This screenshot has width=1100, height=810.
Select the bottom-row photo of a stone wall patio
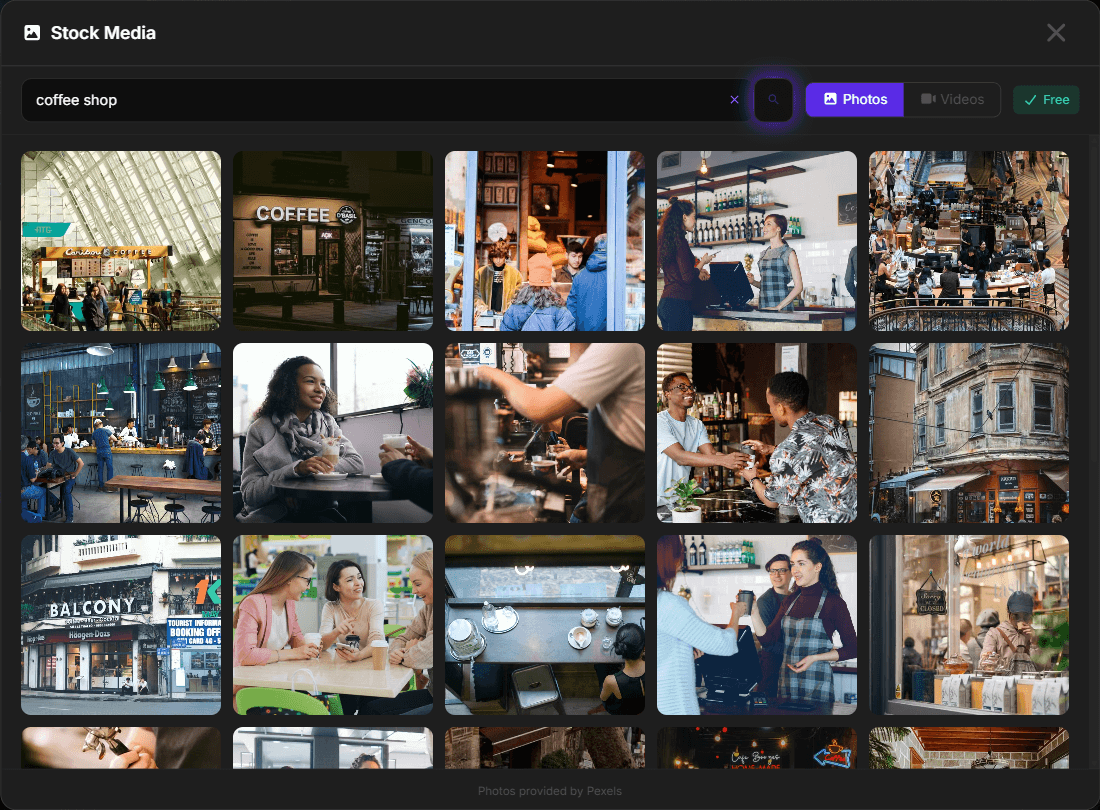point(544,748)
